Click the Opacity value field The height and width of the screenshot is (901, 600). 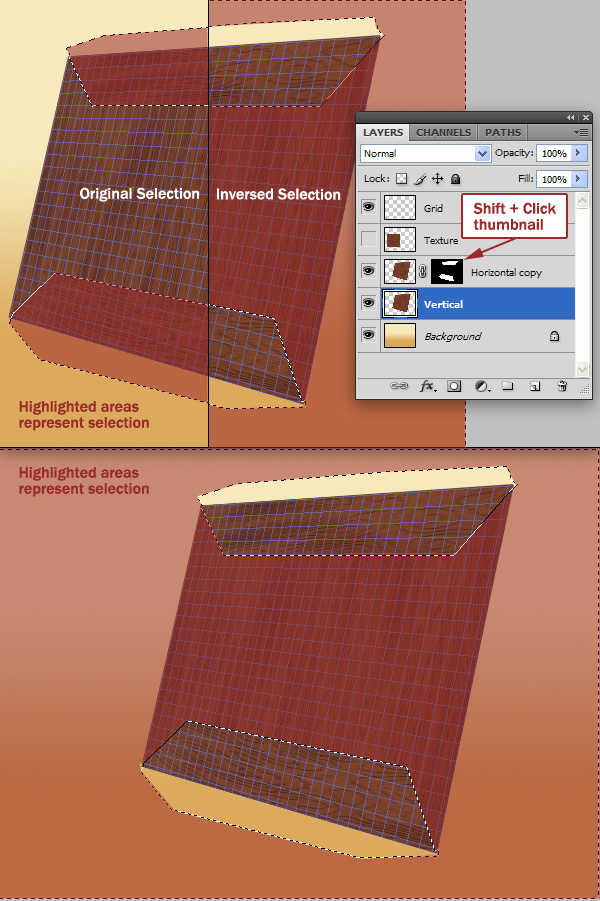coord(555,153)
